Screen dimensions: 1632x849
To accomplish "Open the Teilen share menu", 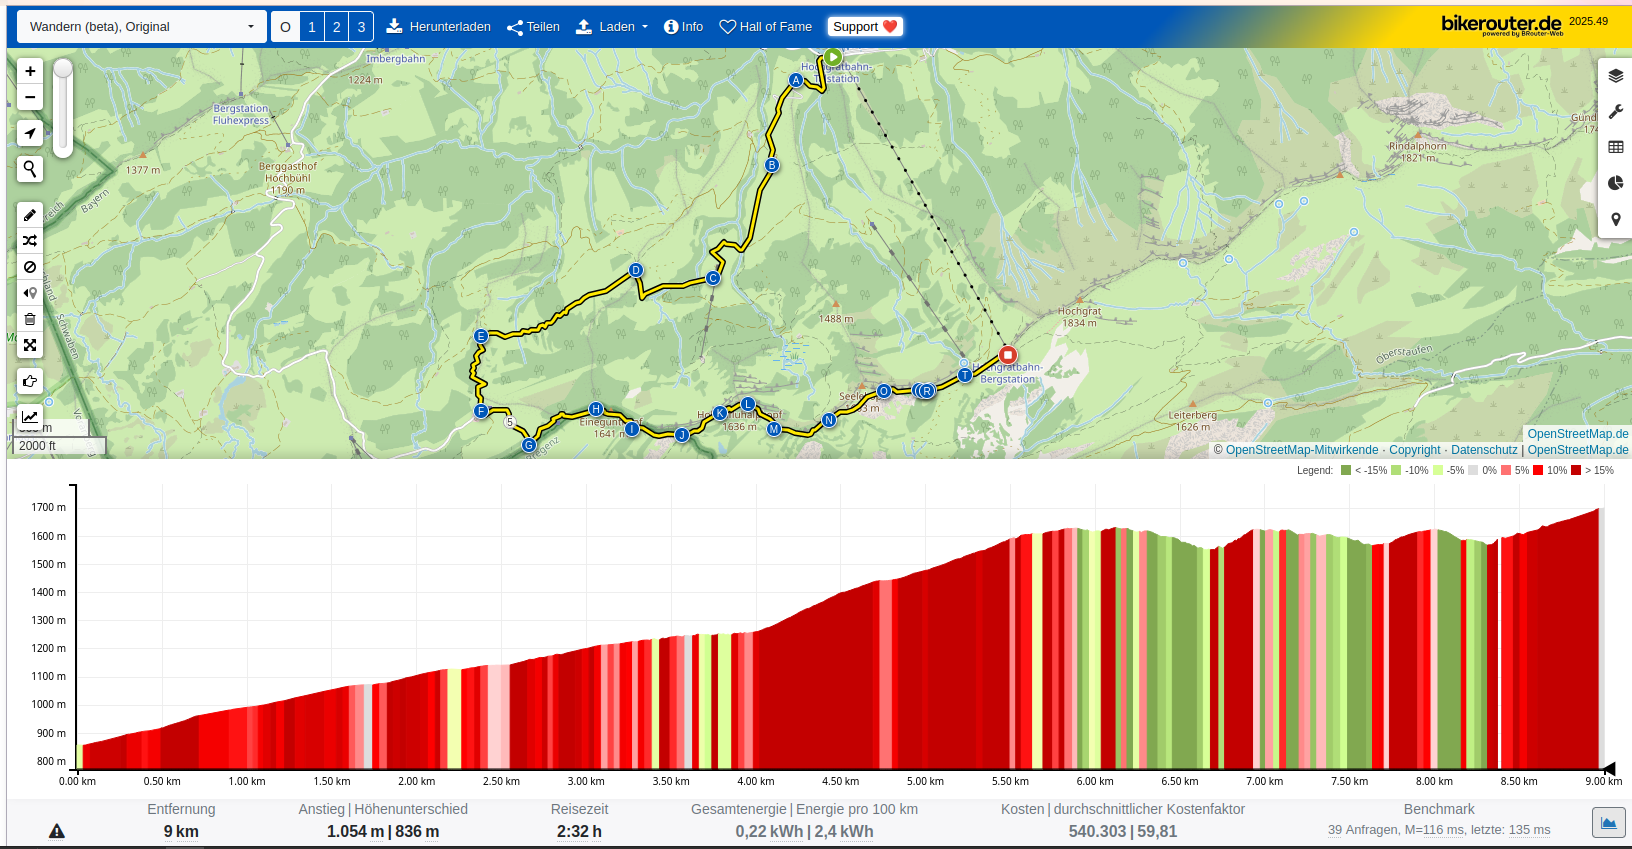I will pos(533,27).
